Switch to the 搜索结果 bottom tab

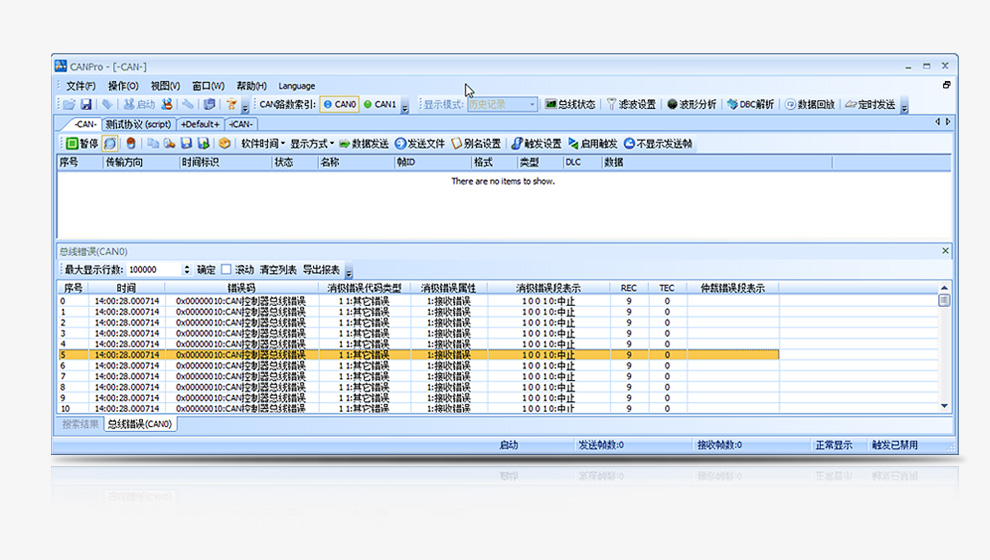click(80, 424)
